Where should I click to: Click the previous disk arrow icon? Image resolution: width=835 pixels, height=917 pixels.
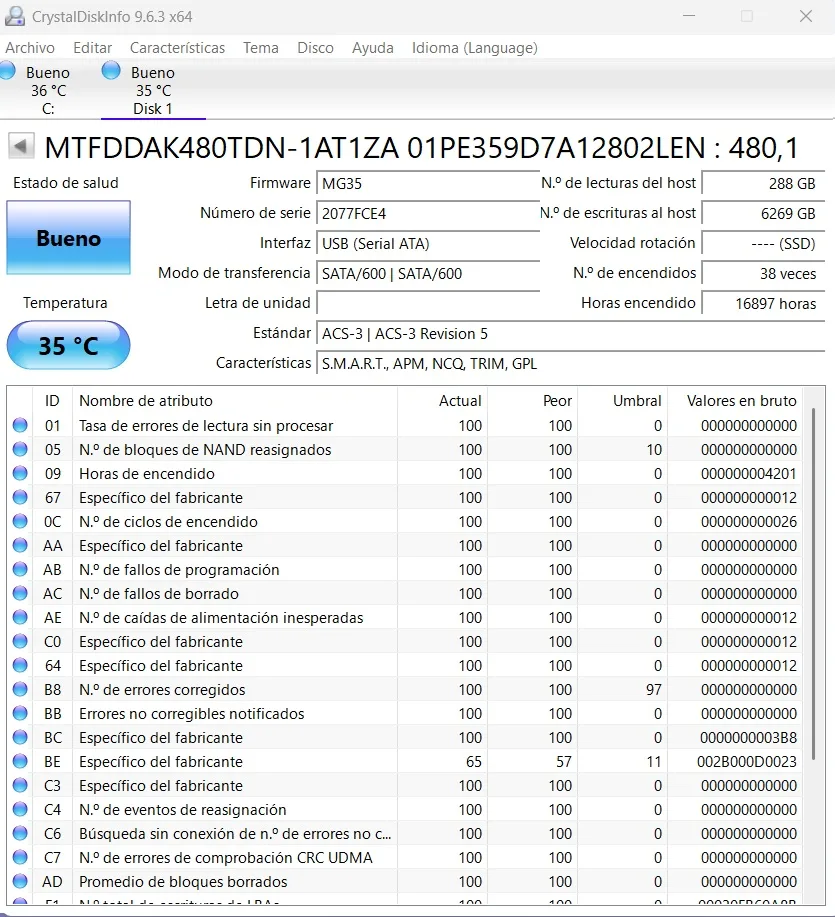click(x=21, y=146)
